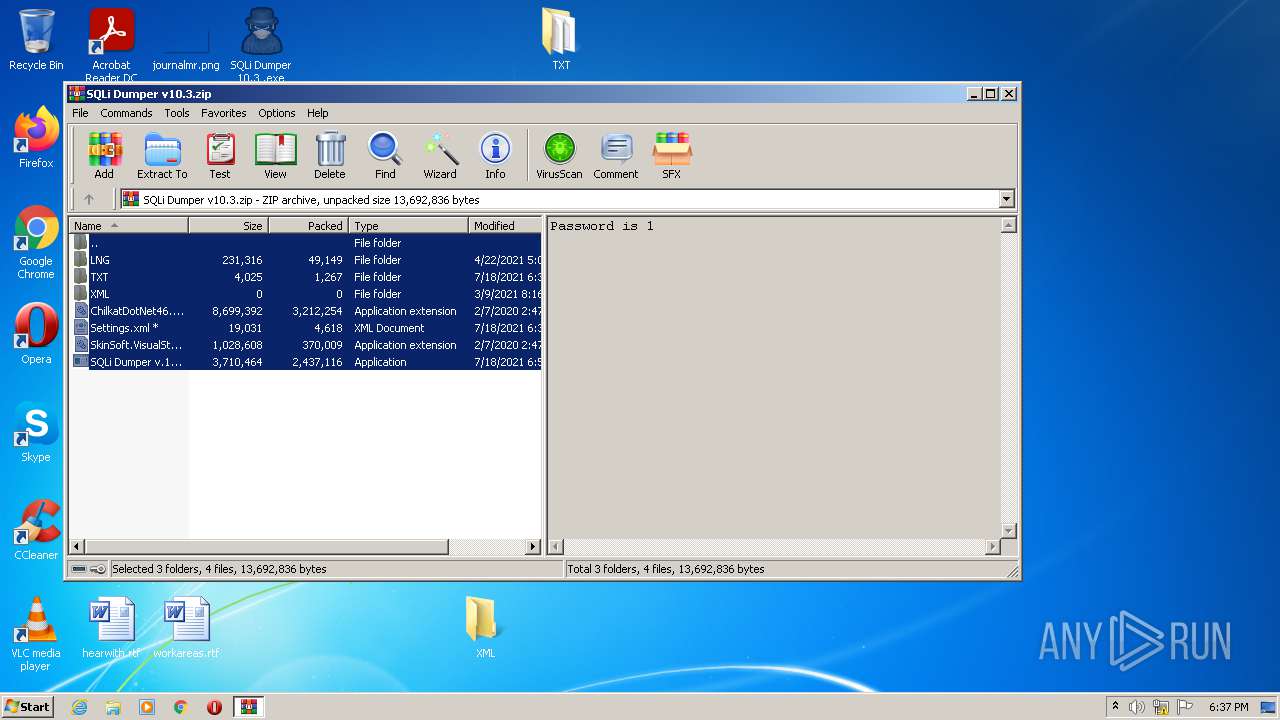The width and height of the screenshot is (1280, 720).
Task: Select the LNG folder row
Action: [305, 260]
